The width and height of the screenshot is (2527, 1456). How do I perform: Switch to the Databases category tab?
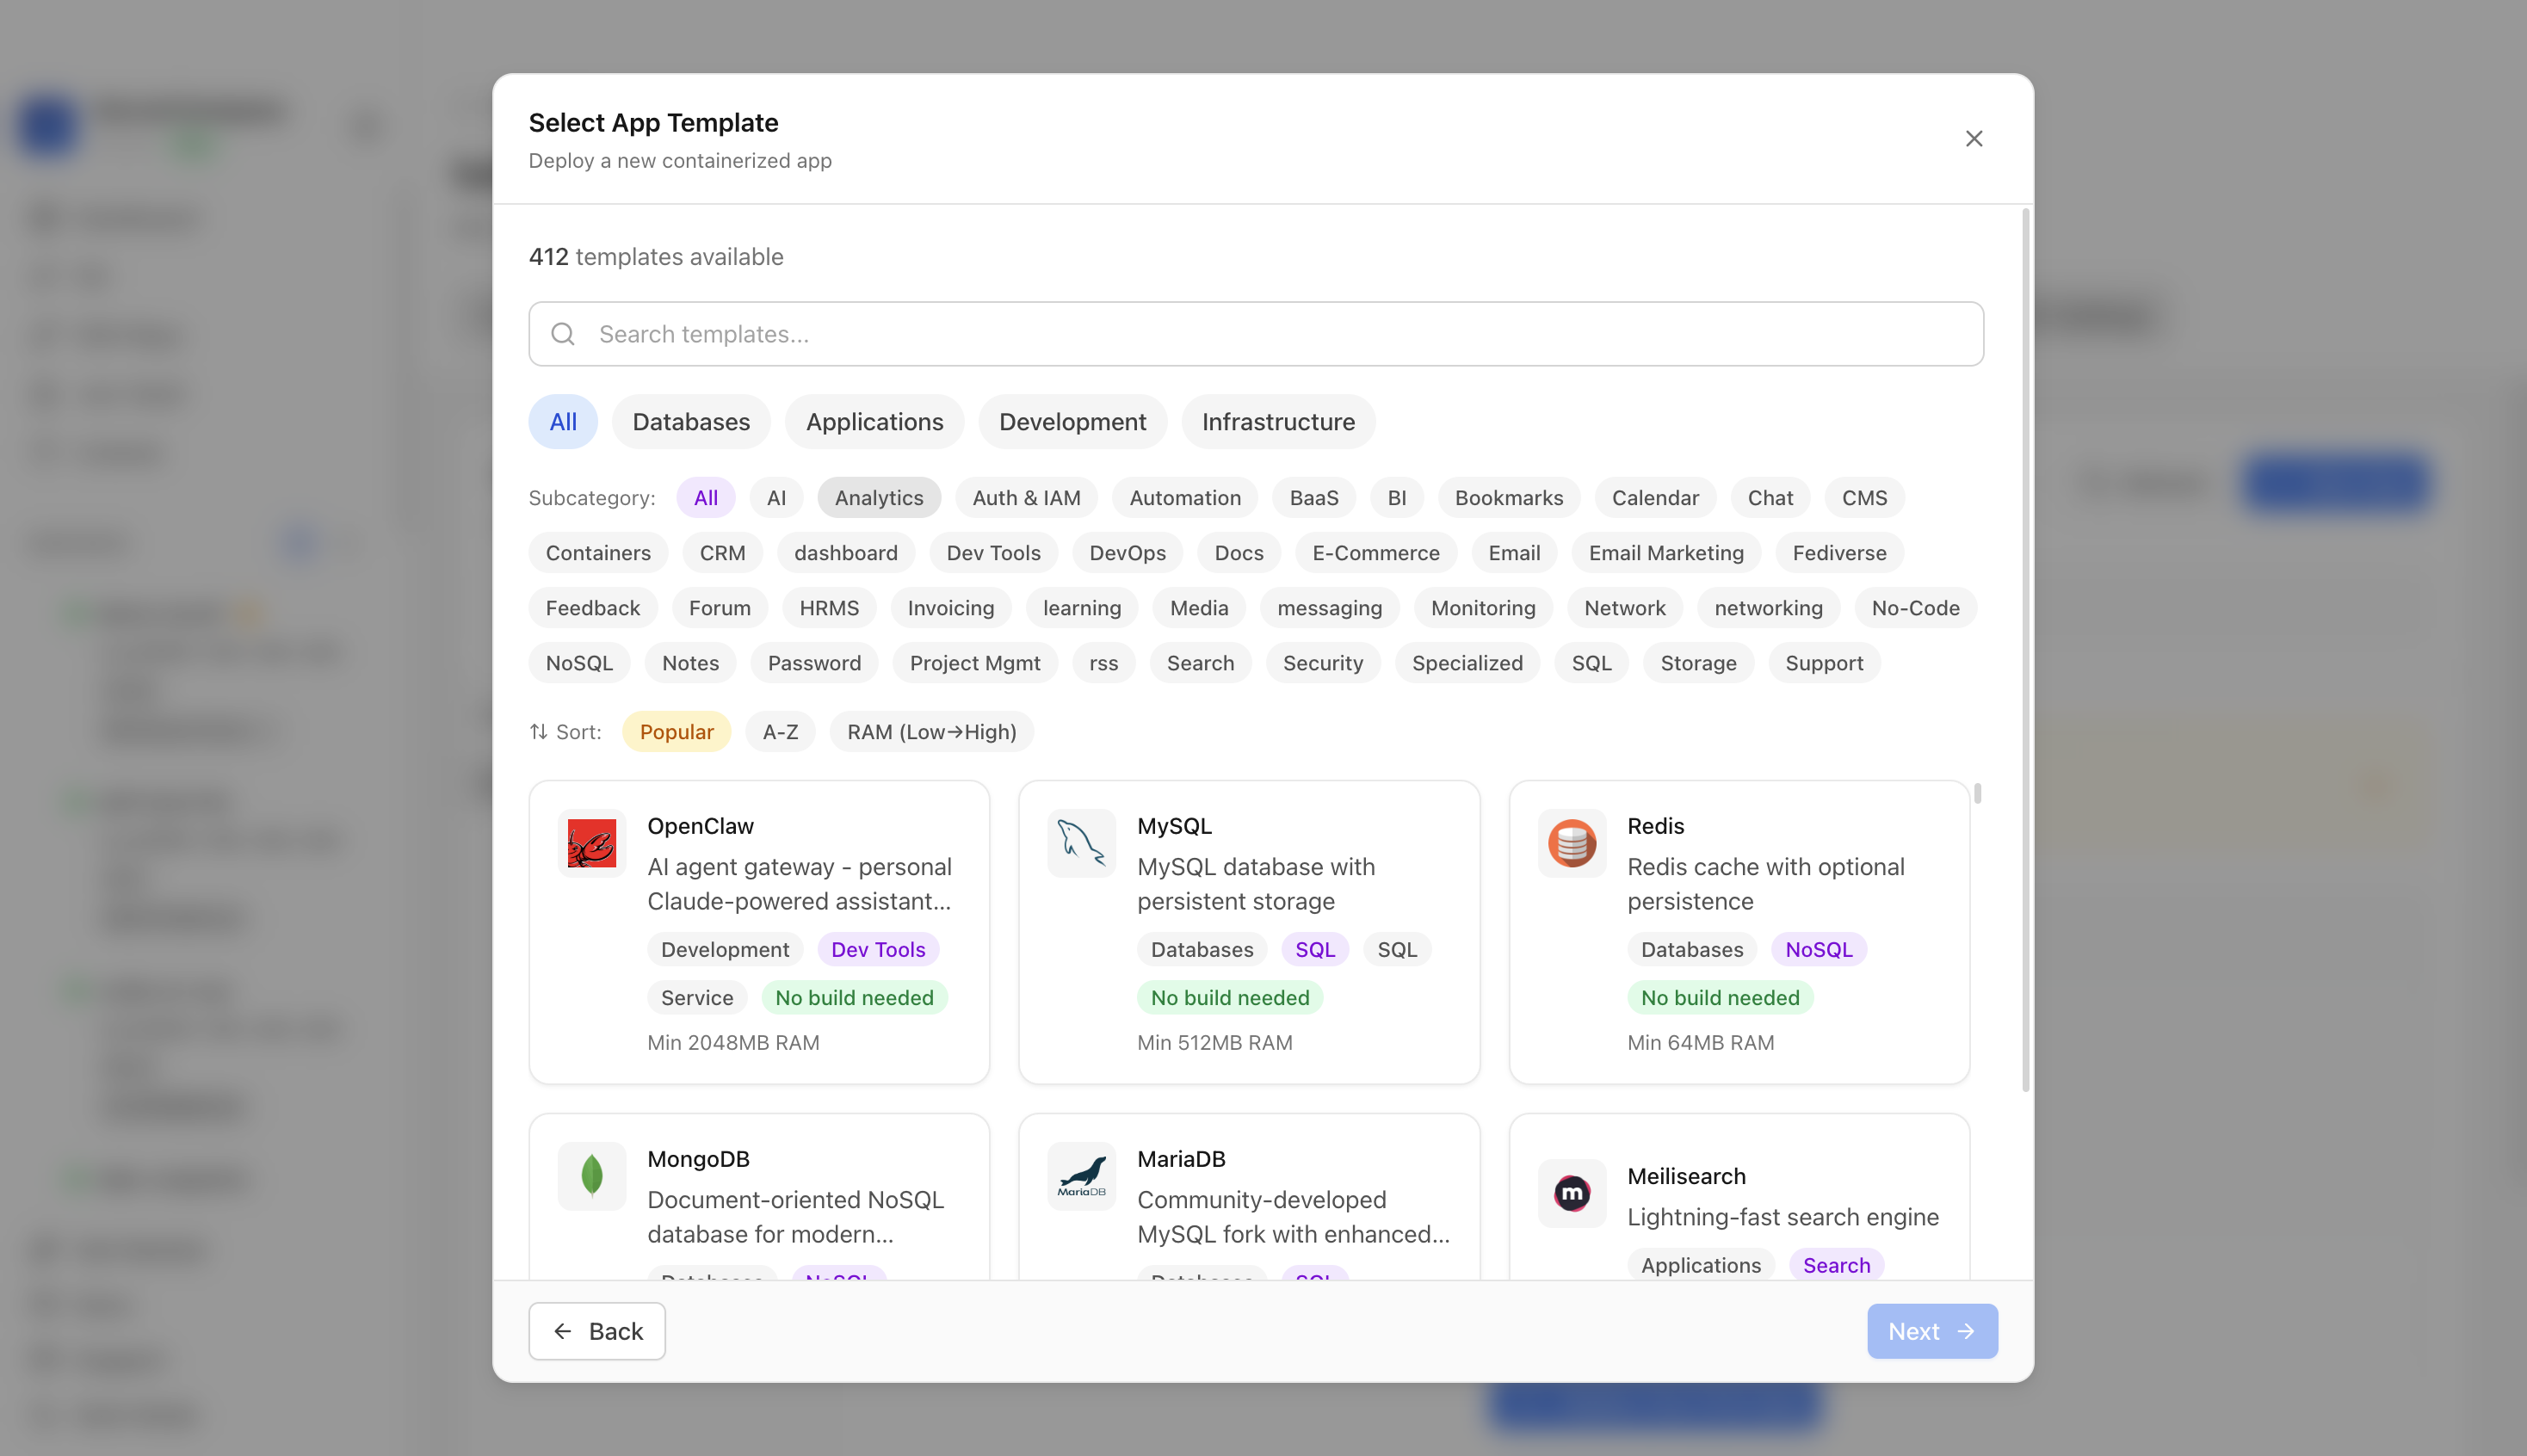pyautogui.click(x=691, y=422)
